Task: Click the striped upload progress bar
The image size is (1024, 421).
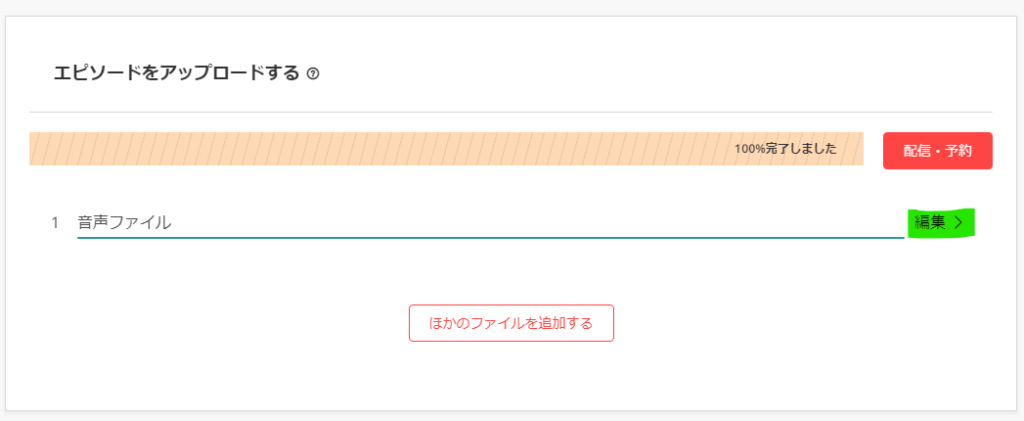Action: tap(446, 149)
